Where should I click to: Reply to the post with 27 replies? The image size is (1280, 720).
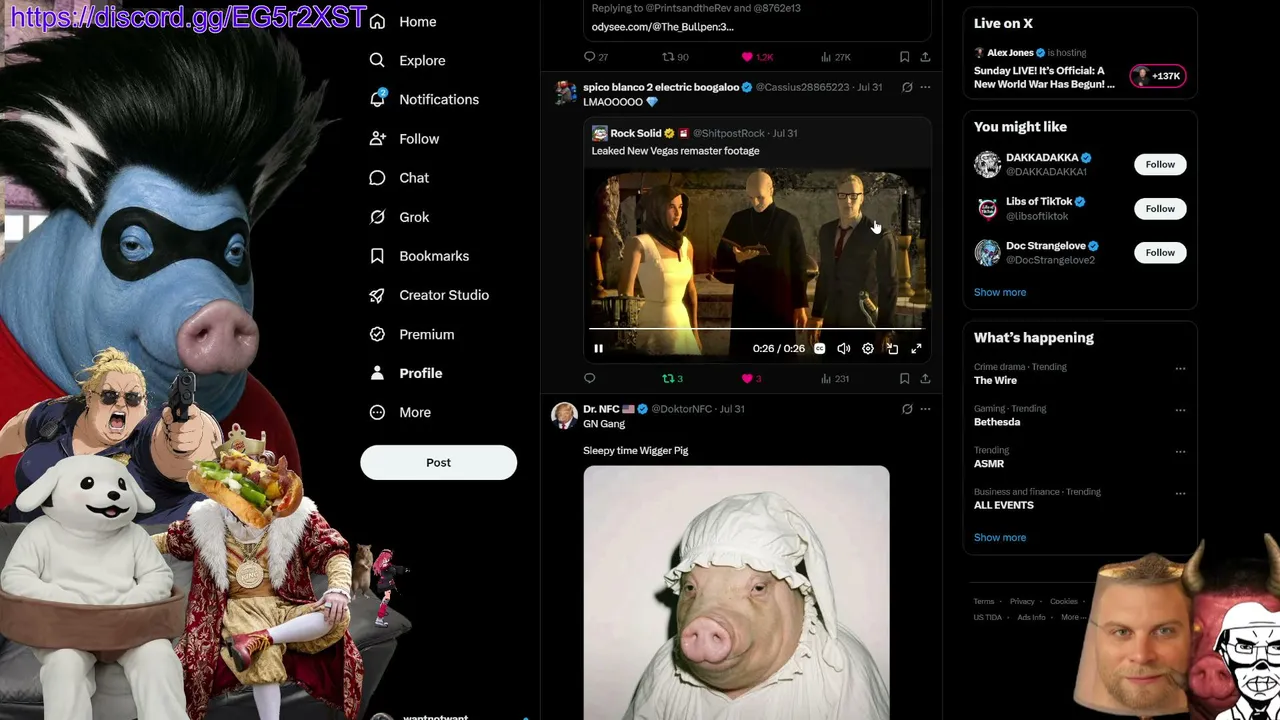pos(590,57)
